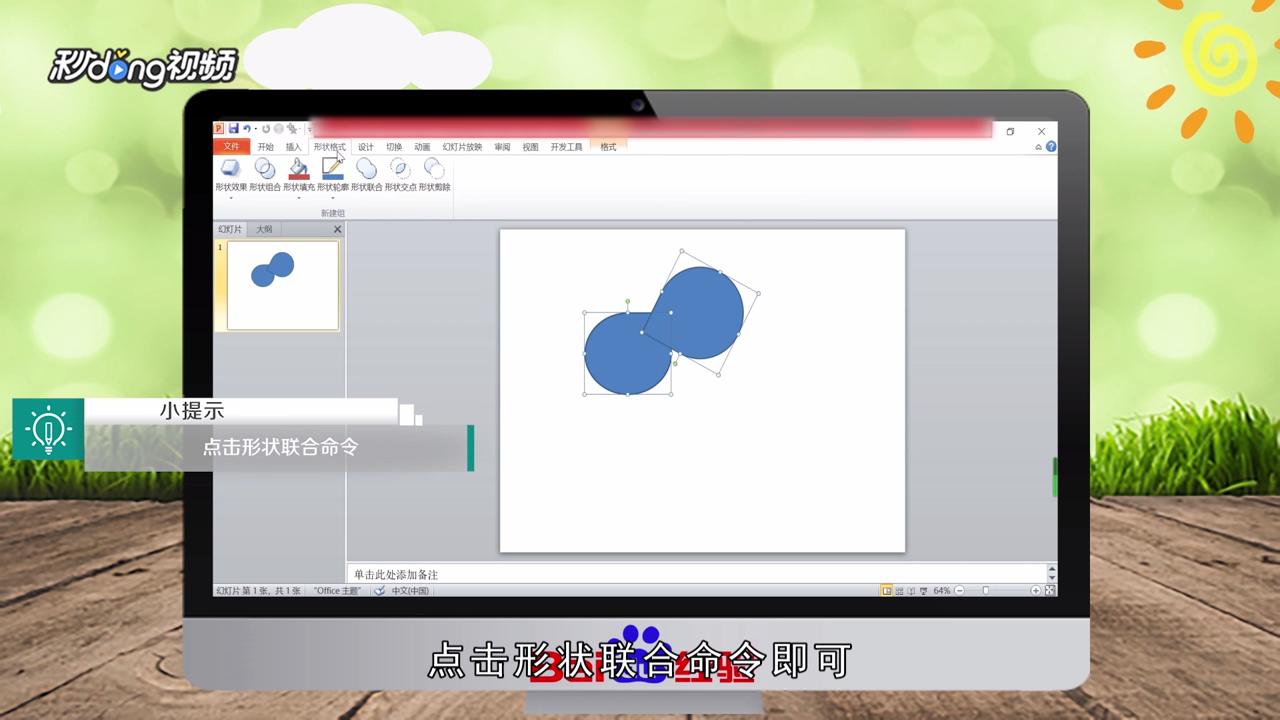Open the 形状效果 shape effects button
The height and width of the screenshot is (720, 1280).
click(231, 174)
